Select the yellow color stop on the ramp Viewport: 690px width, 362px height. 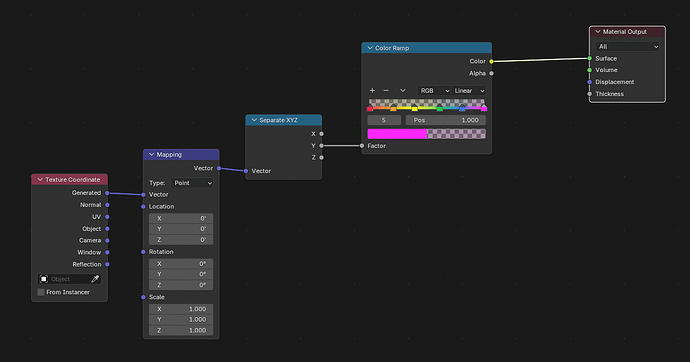(x=415, y=108)
